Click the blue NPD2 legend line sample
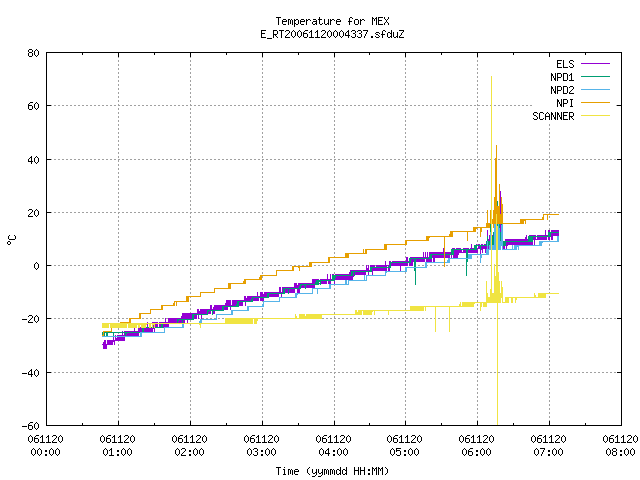640x480 pixels. click(x=595, y=90)
